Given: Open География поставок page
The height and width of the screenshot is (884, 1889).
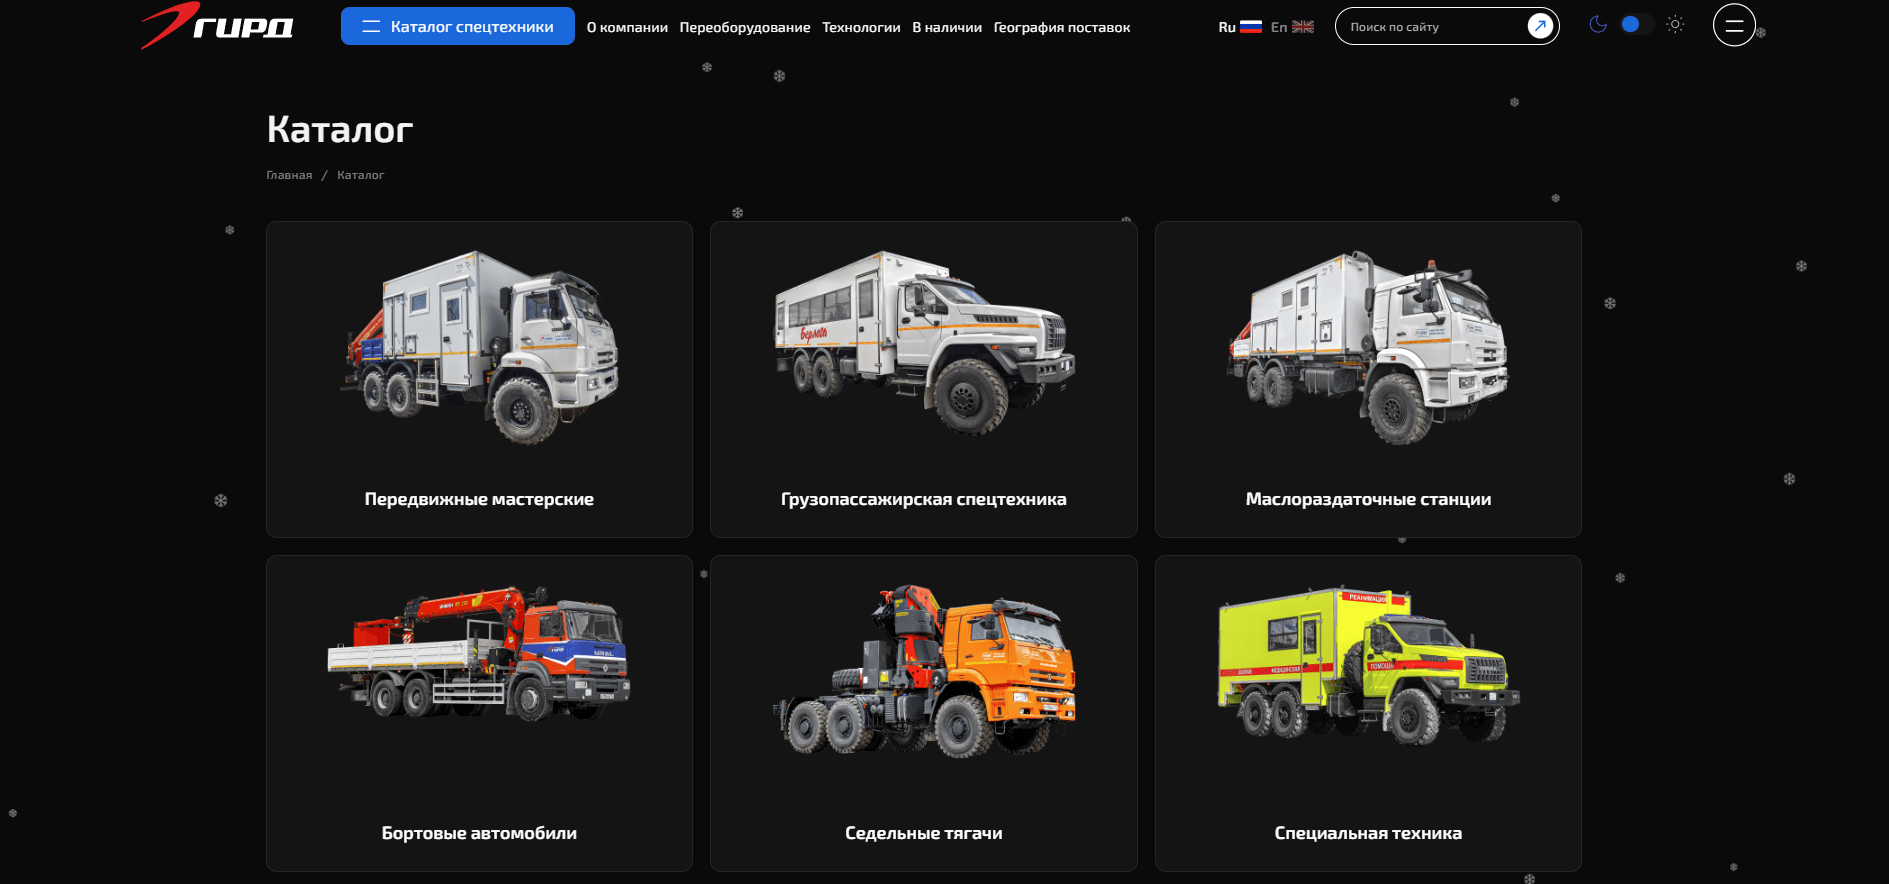Looking at the screenshot, I should click(1061, 28).
